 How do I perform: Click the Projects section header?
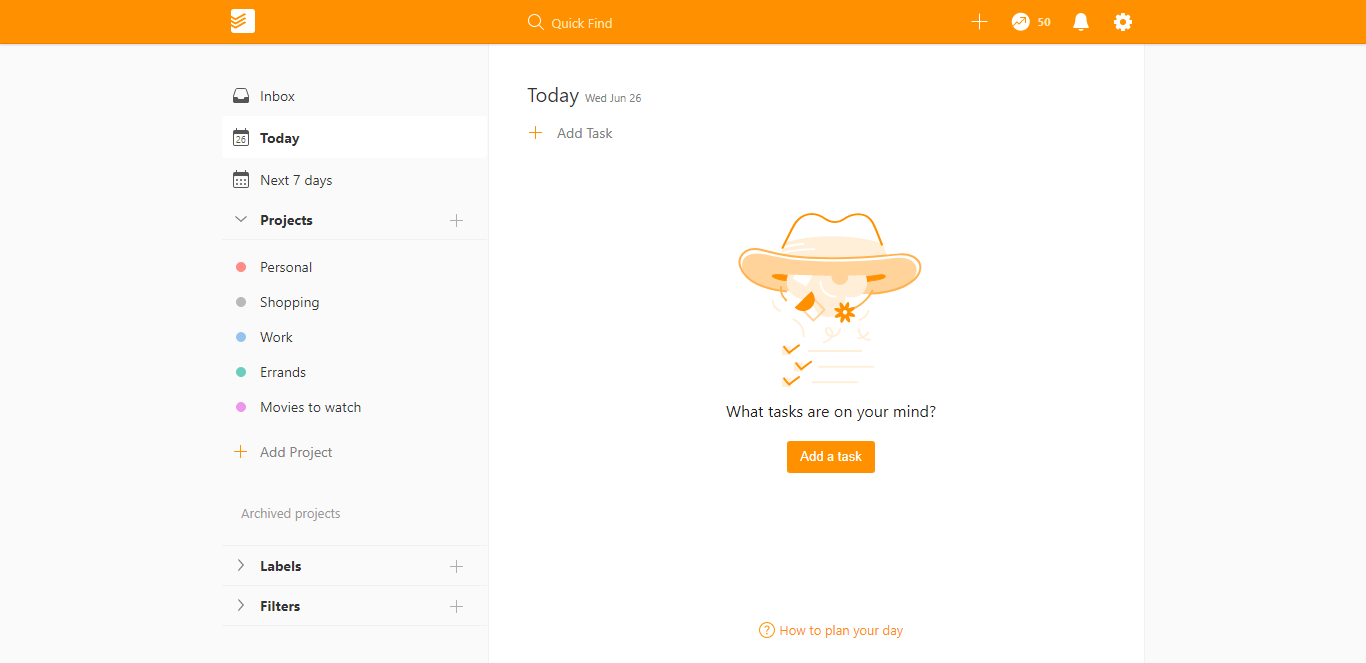click(x=286, y=220)
